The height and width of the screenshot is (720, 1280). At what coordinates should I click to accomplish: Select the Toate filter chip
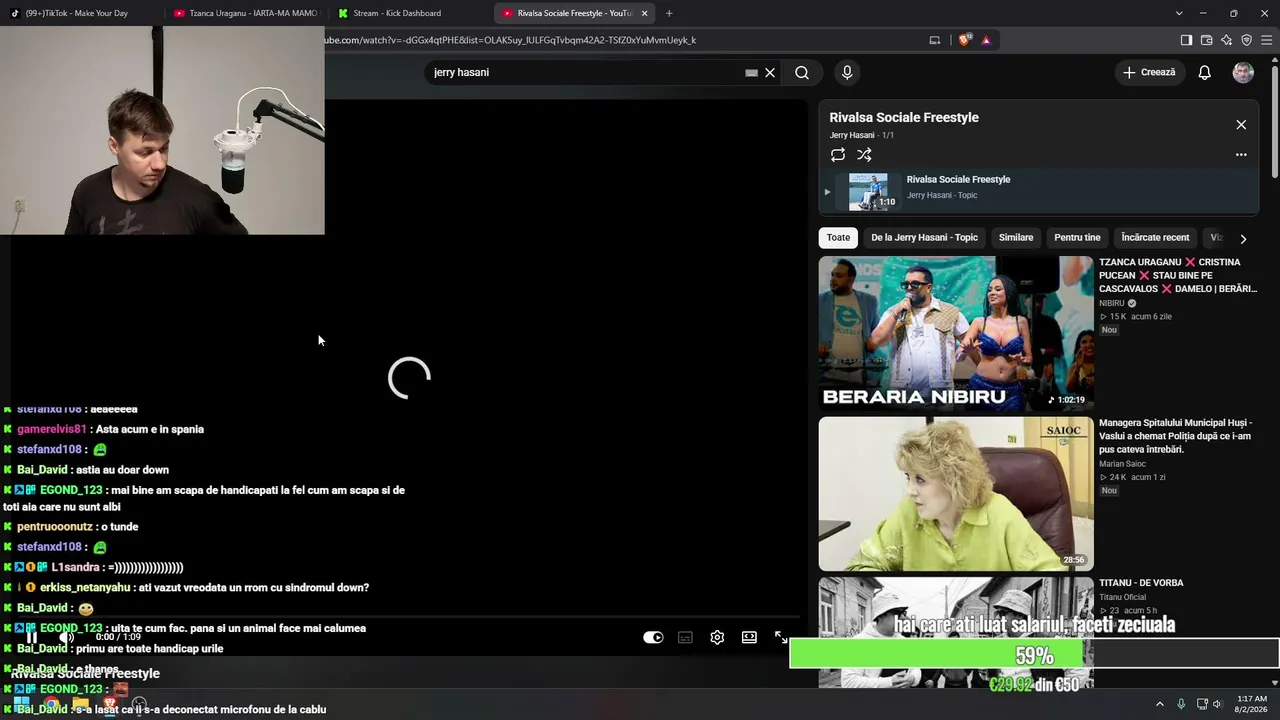[838, 238]
